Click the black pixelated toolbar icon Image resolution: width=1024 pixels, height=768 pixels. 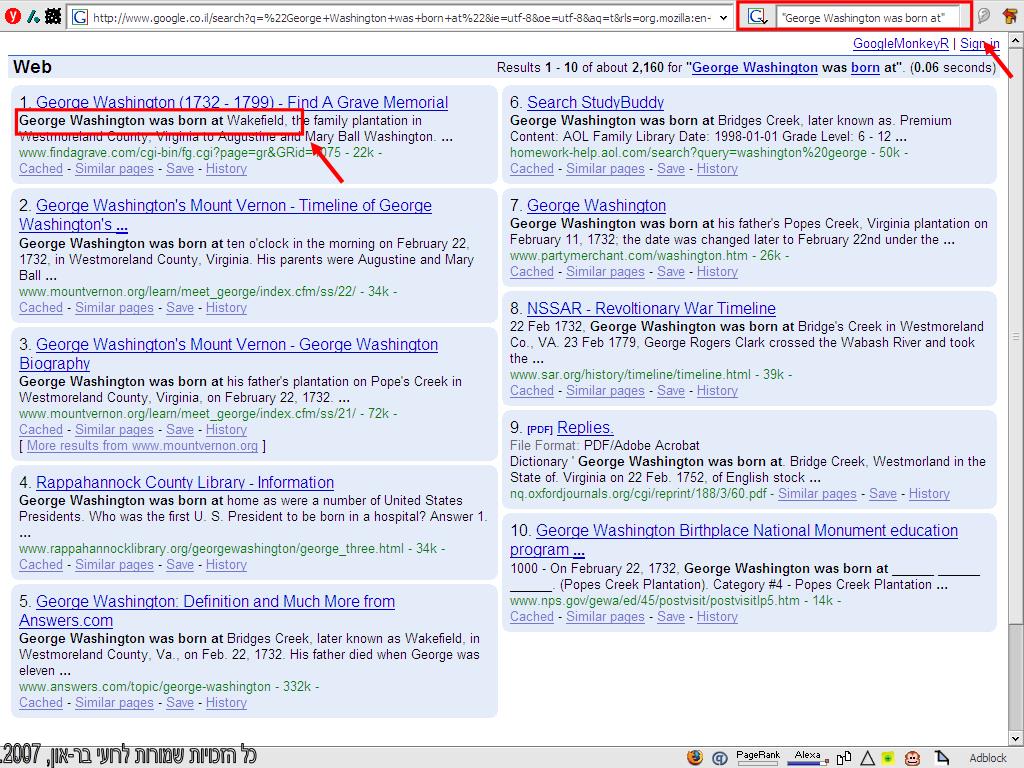point(53,16)
